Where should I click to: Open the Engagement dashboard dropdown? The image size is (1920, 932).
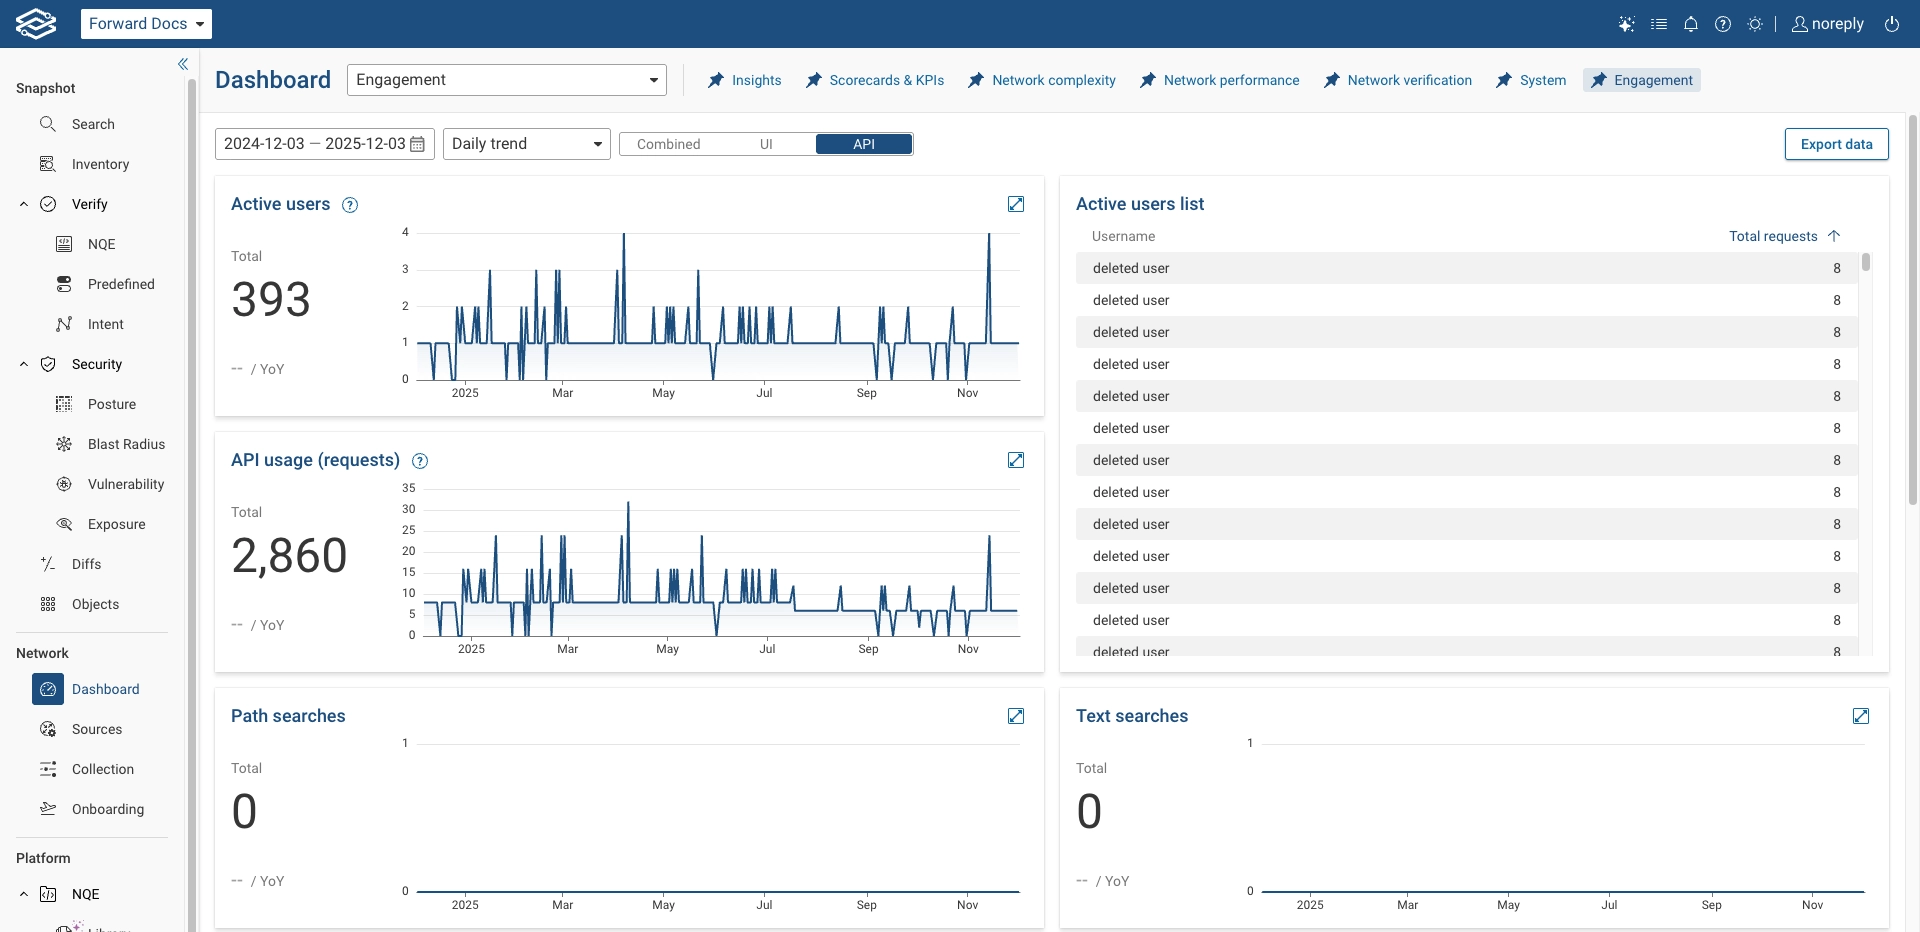click(x=506, y=79)
